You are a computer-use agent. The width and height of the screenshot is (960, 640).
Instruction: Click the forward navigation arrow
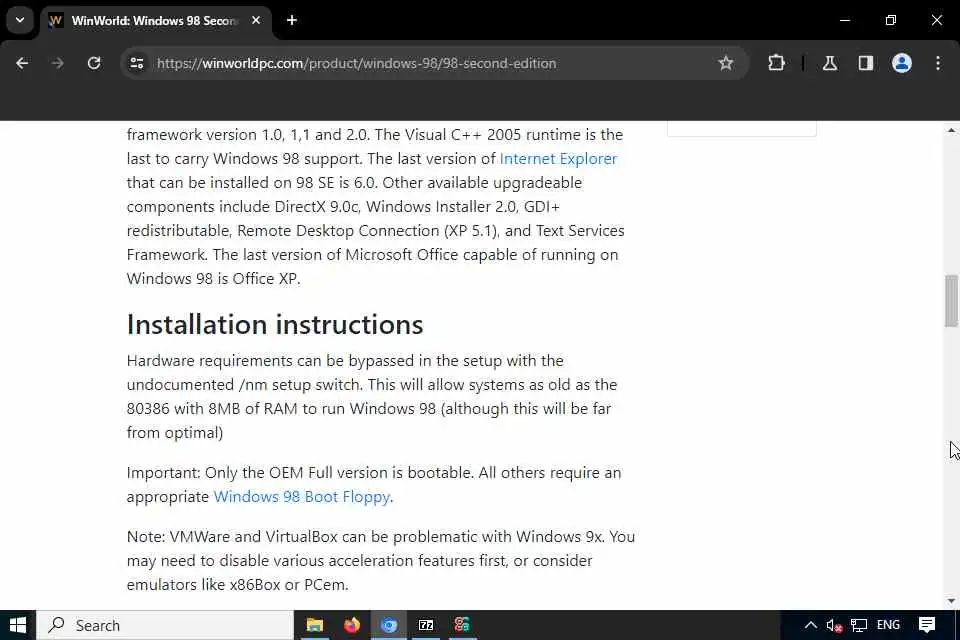58,63
